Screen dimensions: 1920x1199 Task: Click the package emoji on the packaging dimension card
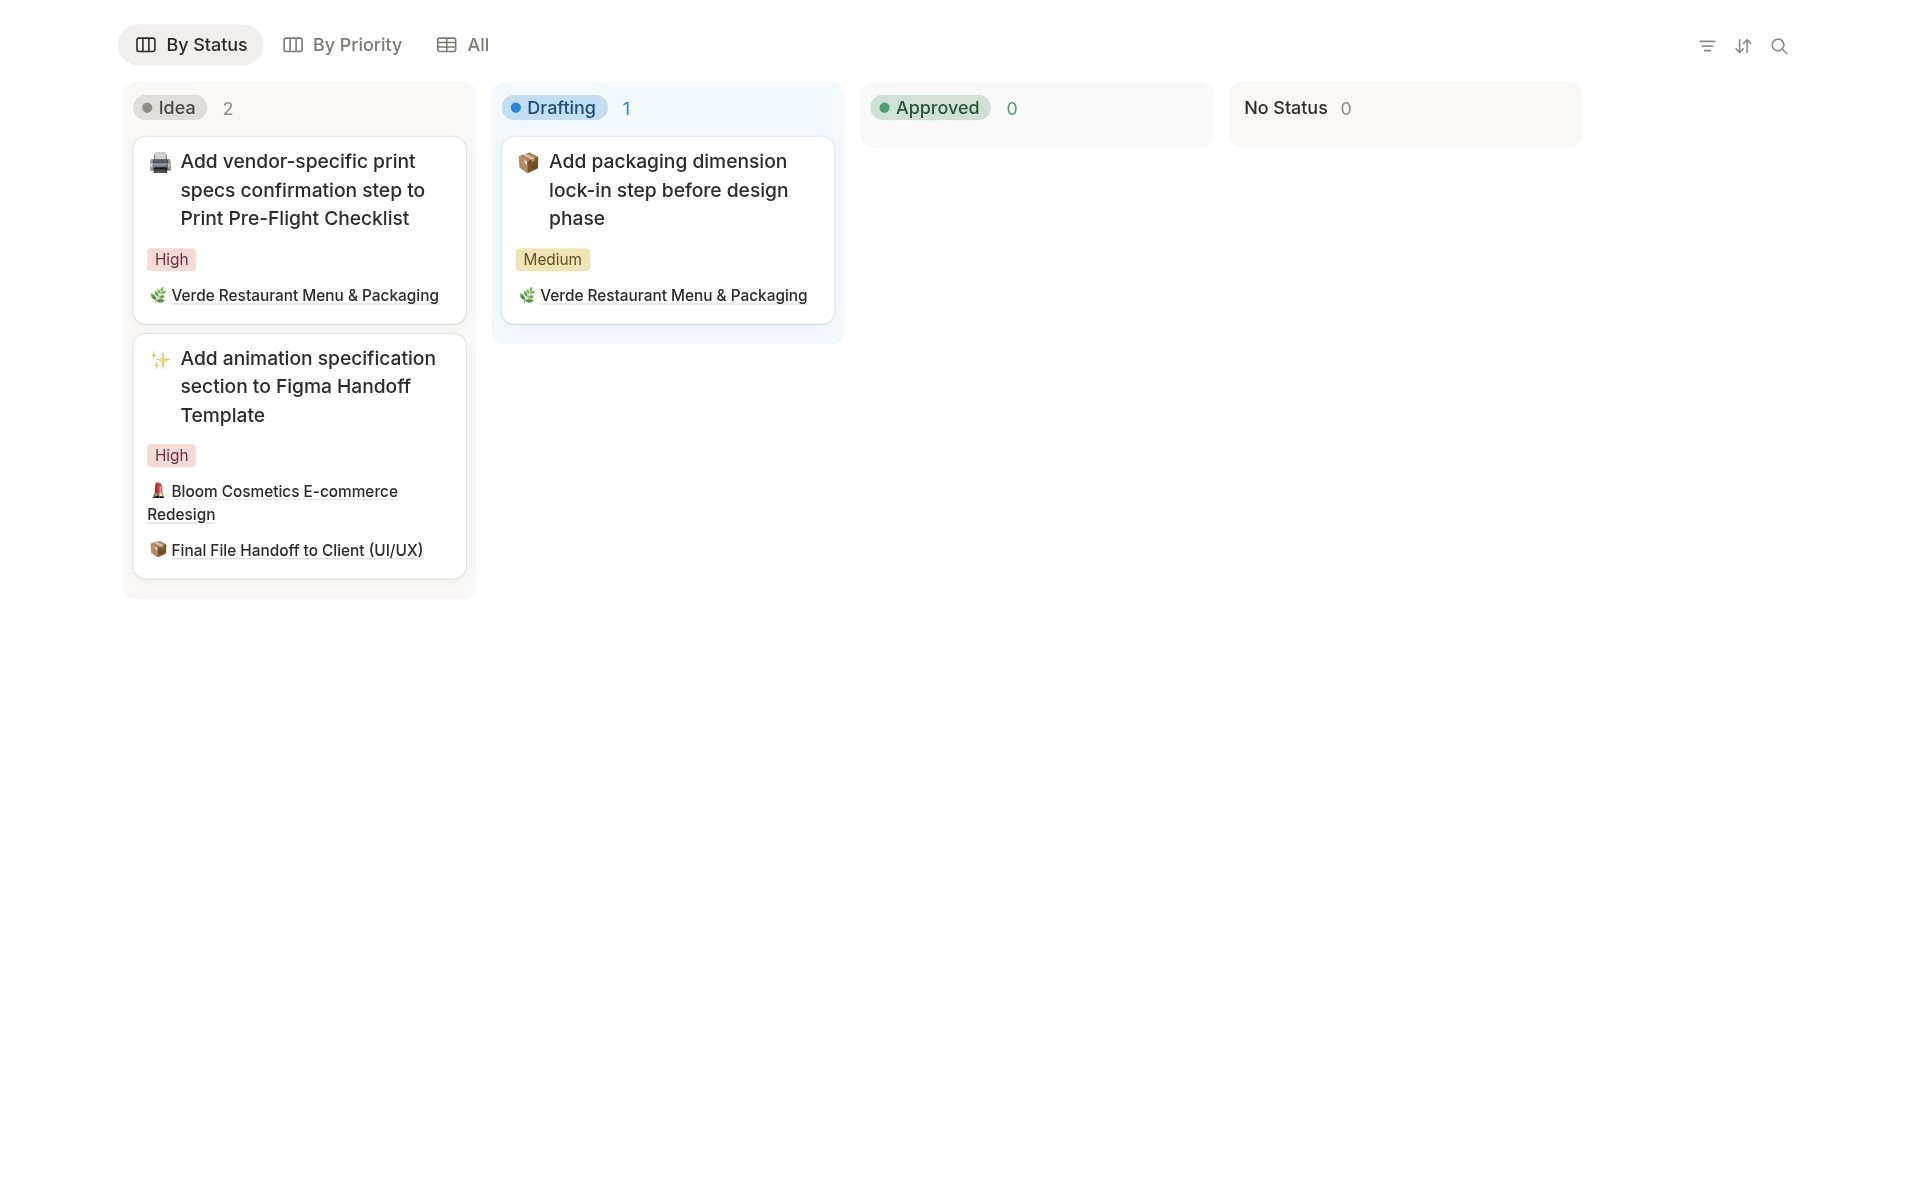coord(528,162)
